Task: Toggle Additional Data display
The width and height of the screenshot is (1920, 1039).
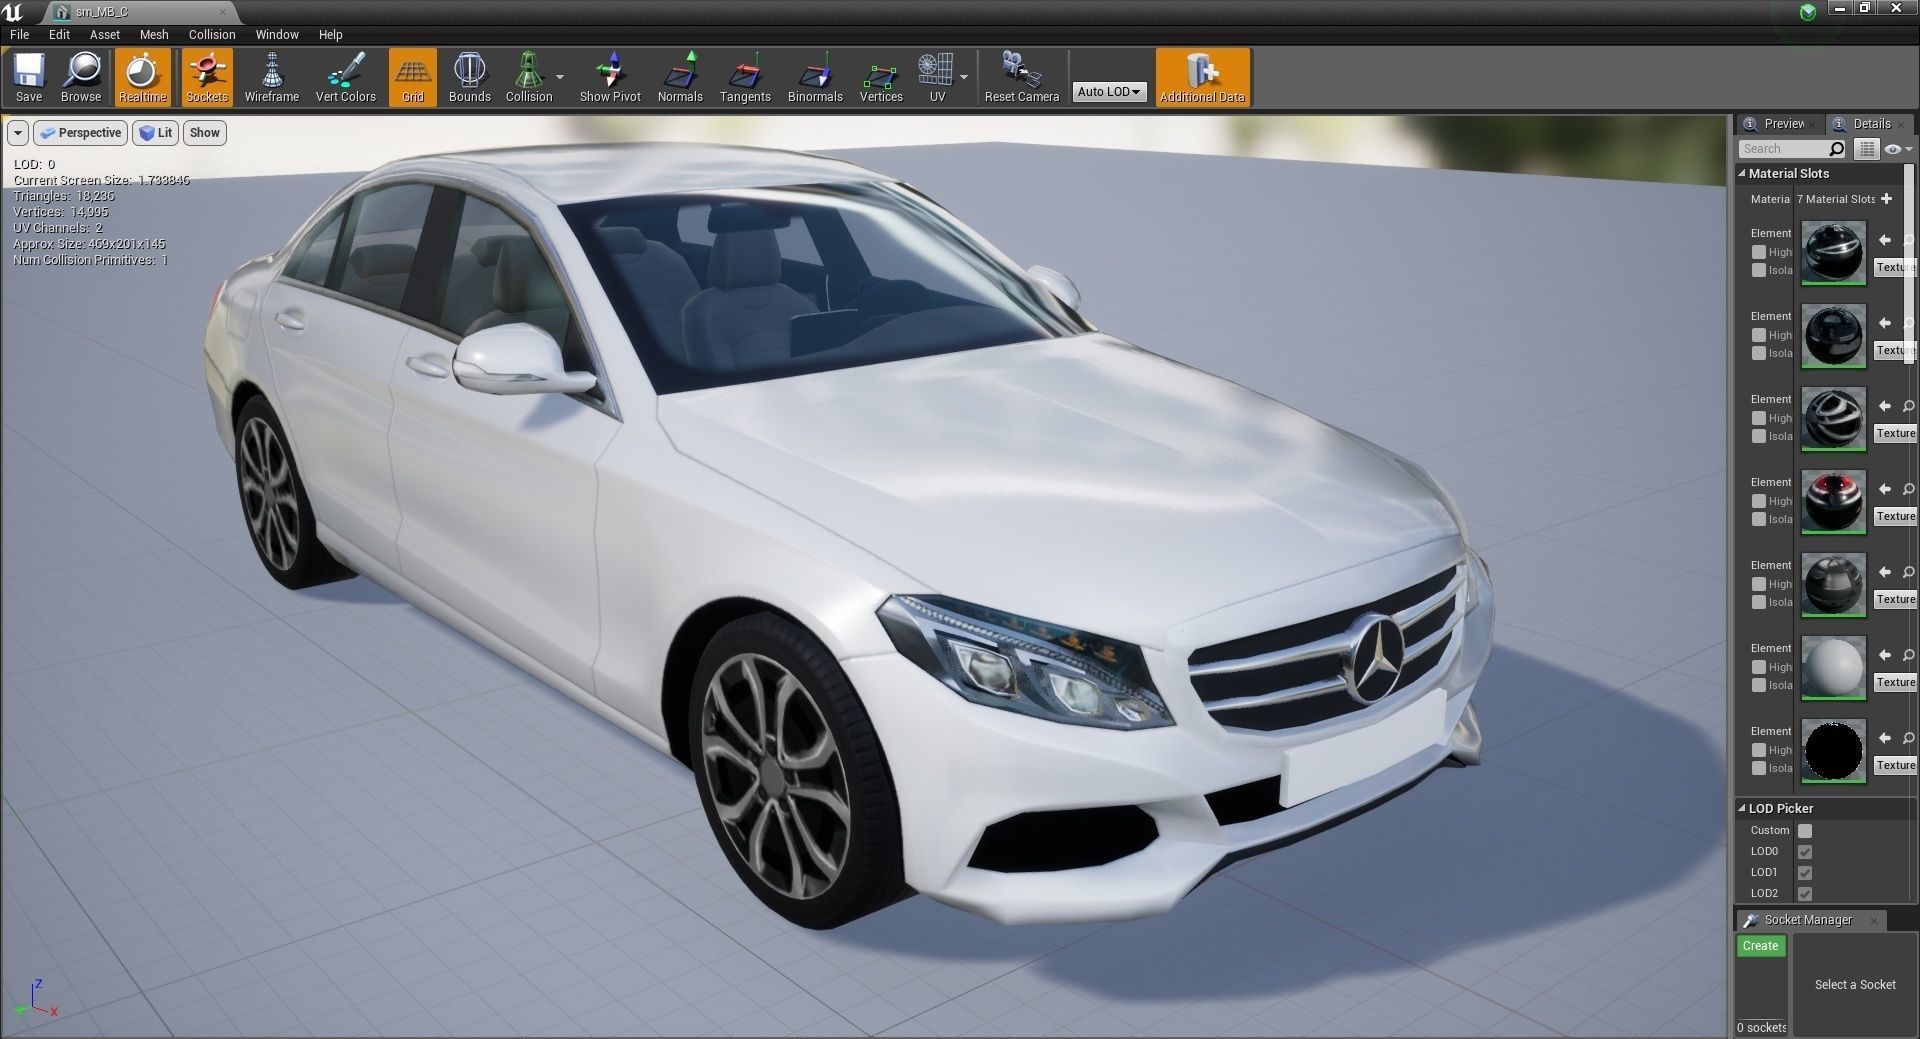Action: coord(1202,77)
